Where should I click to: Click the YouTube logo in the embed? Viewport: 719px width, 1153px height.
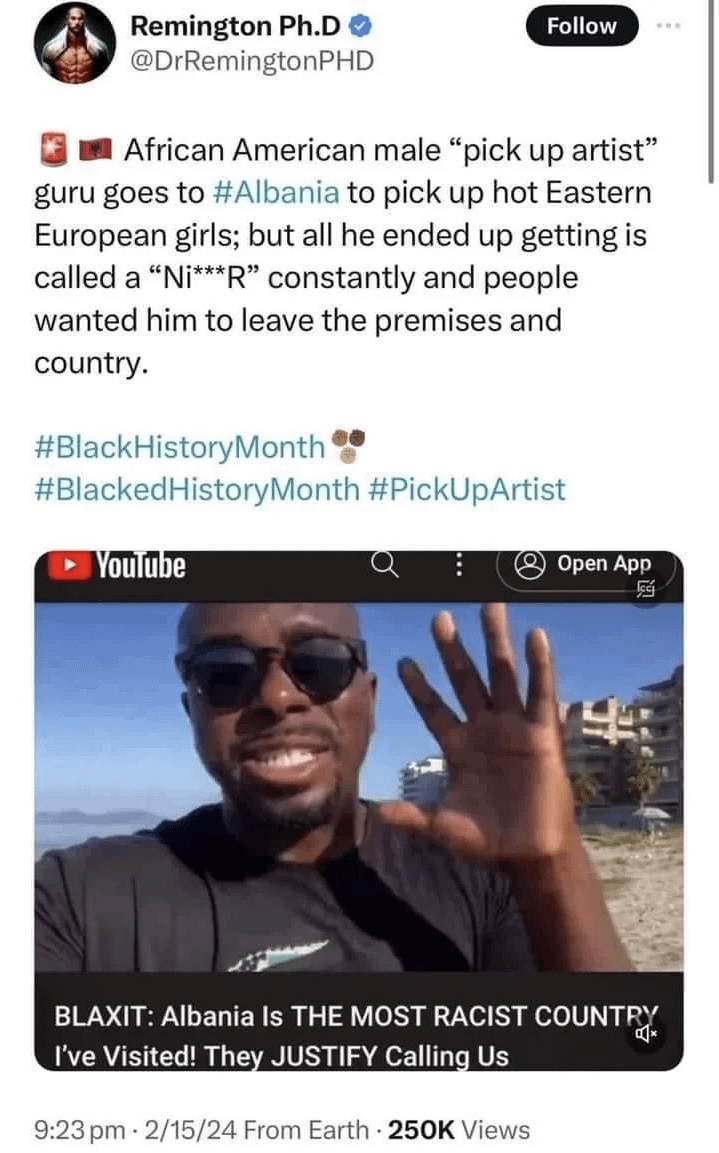(x=117, y=565)
